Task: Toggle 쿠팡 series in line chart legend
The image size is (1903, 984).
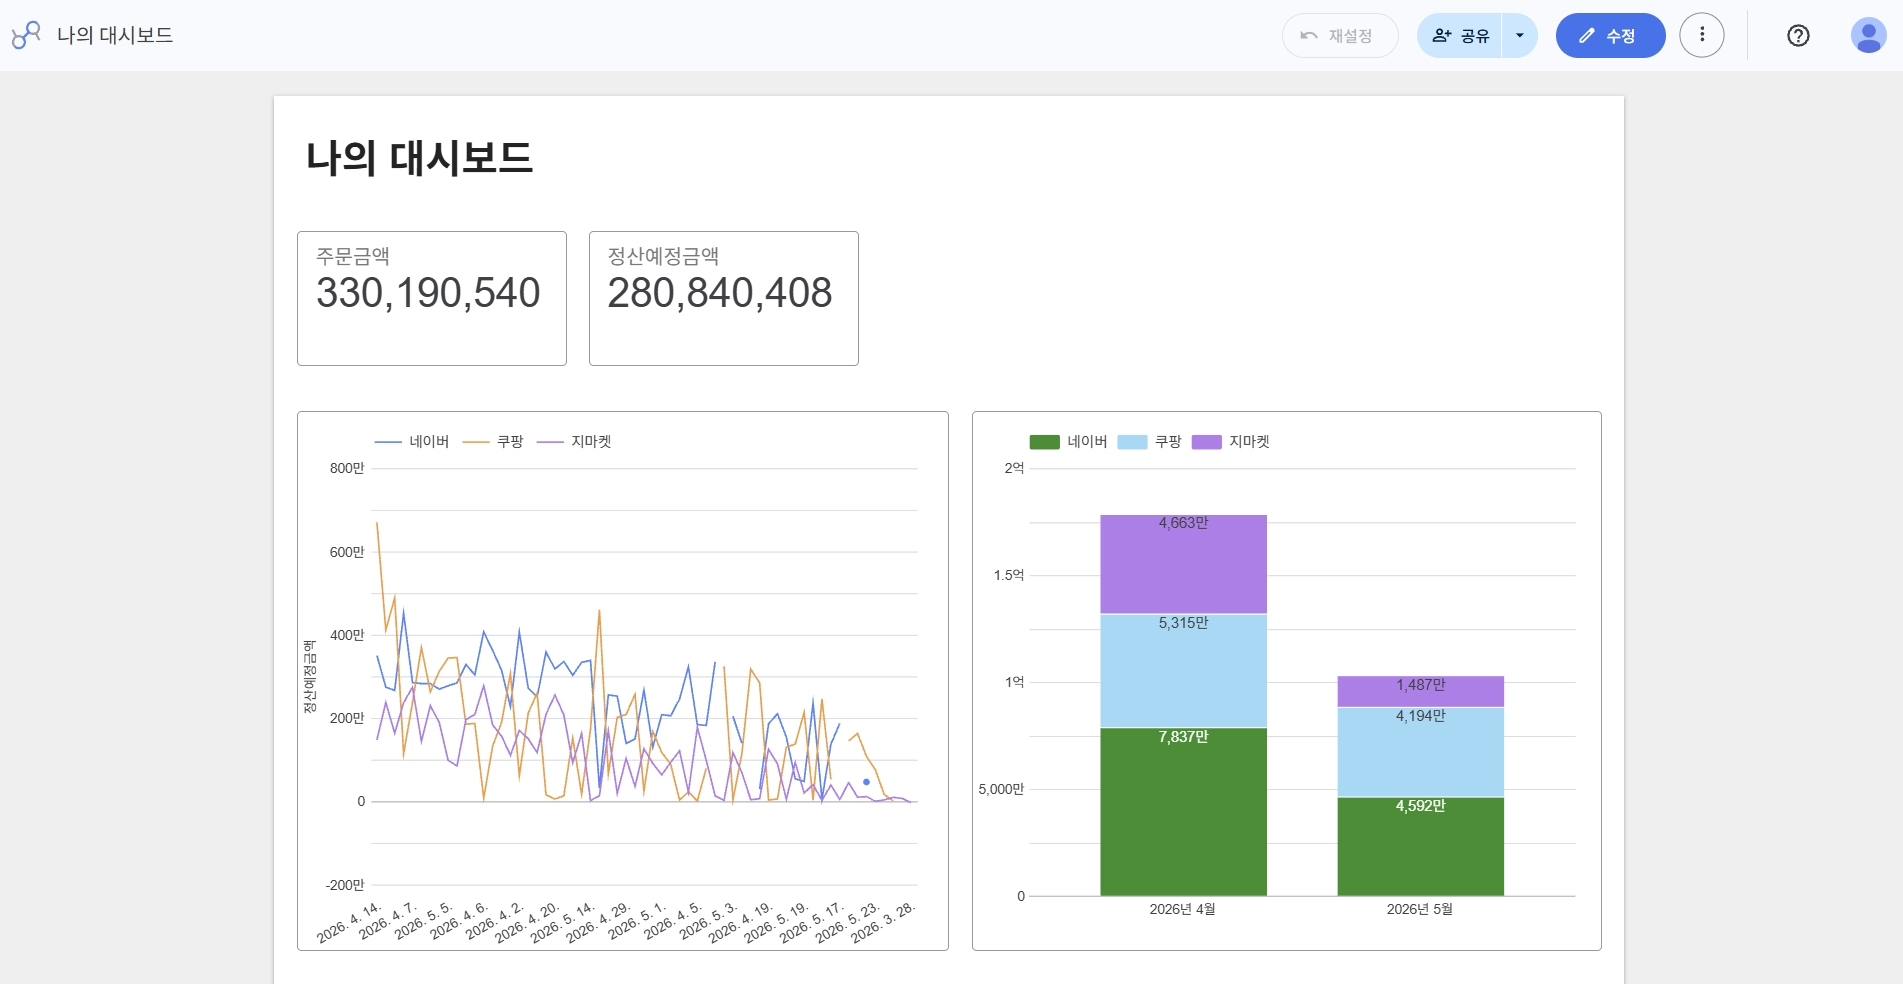Action: pos(493,442)
